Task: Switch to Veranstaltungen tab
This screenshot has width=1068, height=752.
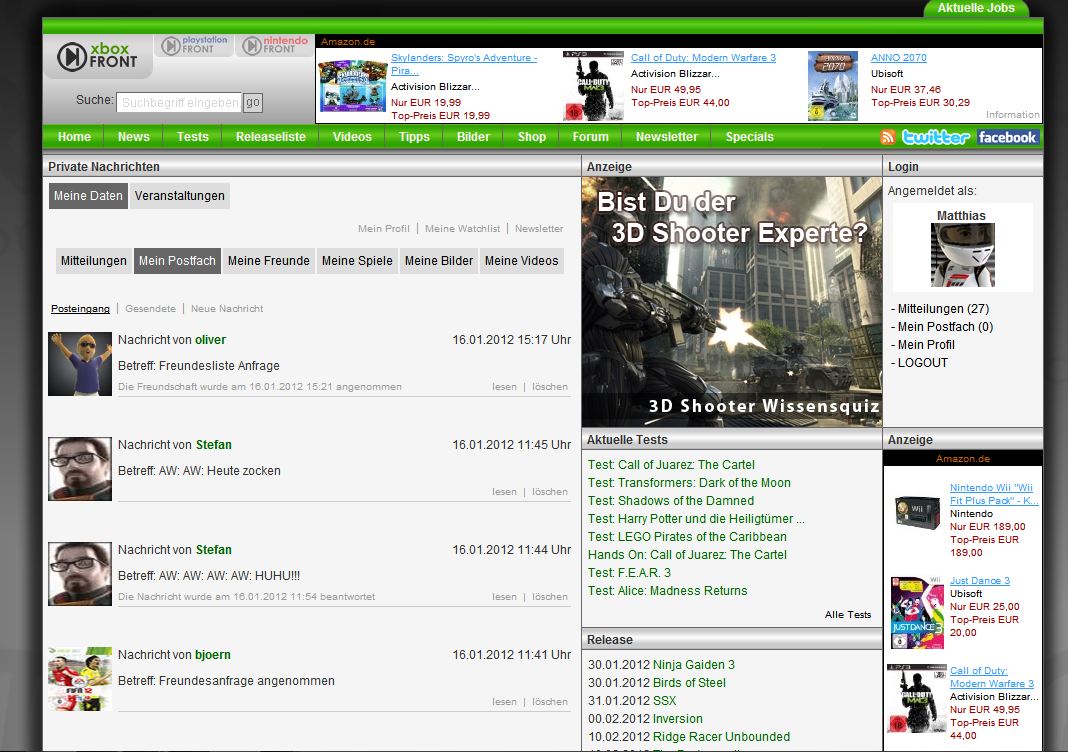Action: coord(179,196)
